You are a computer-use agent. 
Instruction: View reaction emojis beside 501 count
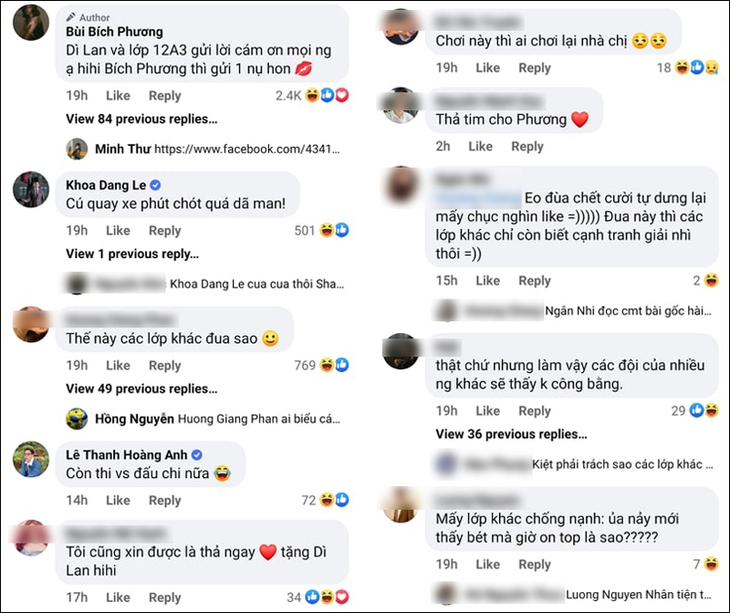pyautogui.click(x=334, y=231)
